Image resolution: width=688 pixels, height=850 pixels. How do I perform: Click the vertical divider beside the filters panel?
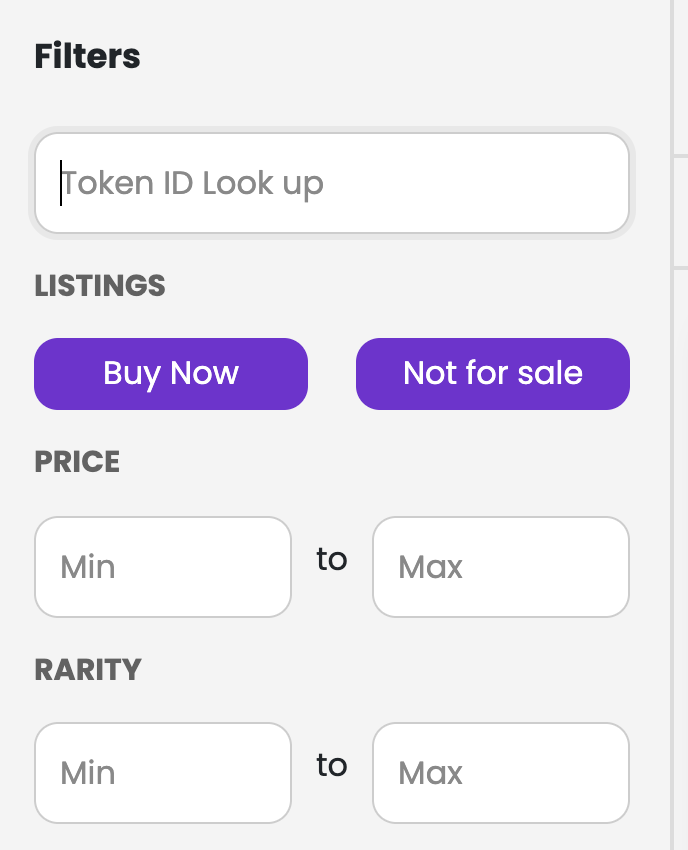tap(671, 425)
